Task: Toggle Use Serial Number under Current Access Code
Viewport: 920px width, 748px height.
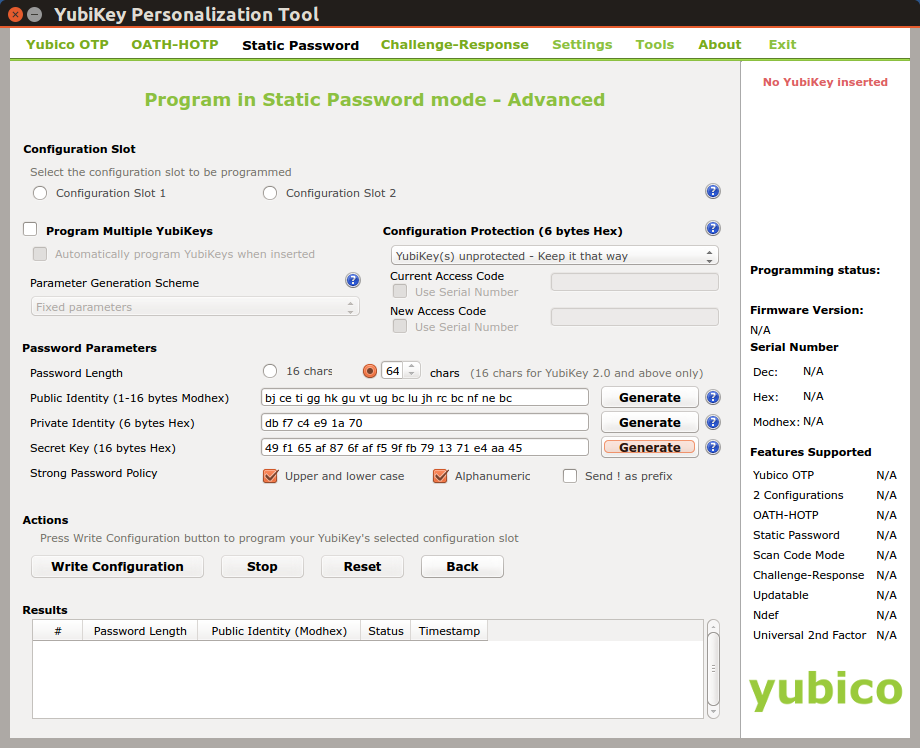Action: coord(400,292)
